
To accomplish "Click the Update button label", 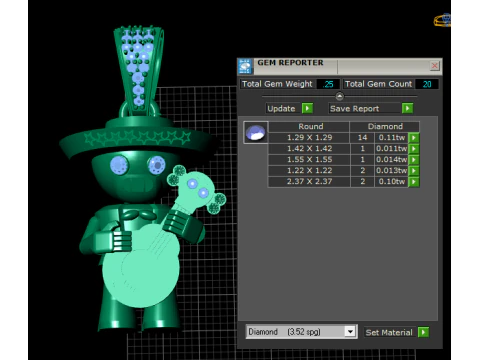I will point(281,109).
